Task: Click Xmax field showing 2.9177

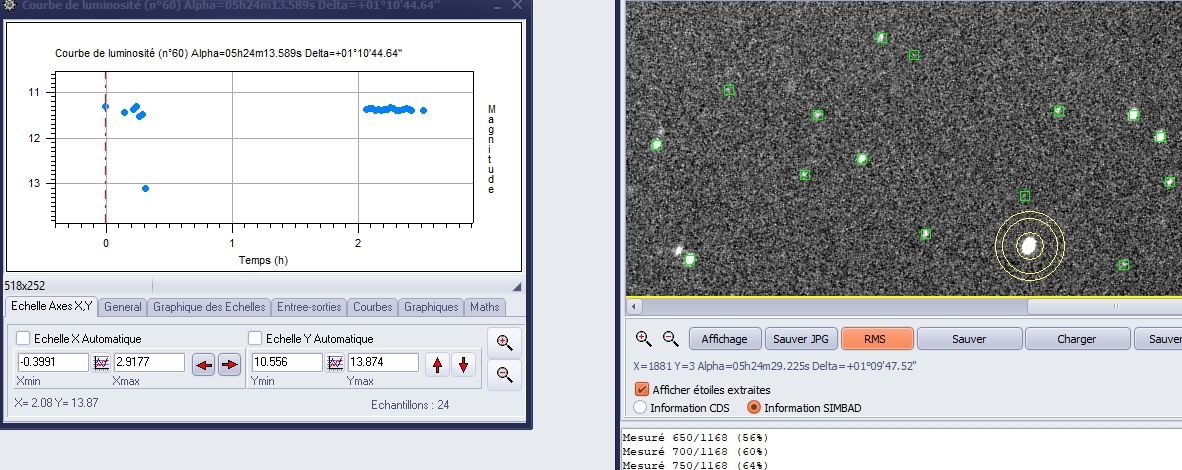Action: point(149,362)
